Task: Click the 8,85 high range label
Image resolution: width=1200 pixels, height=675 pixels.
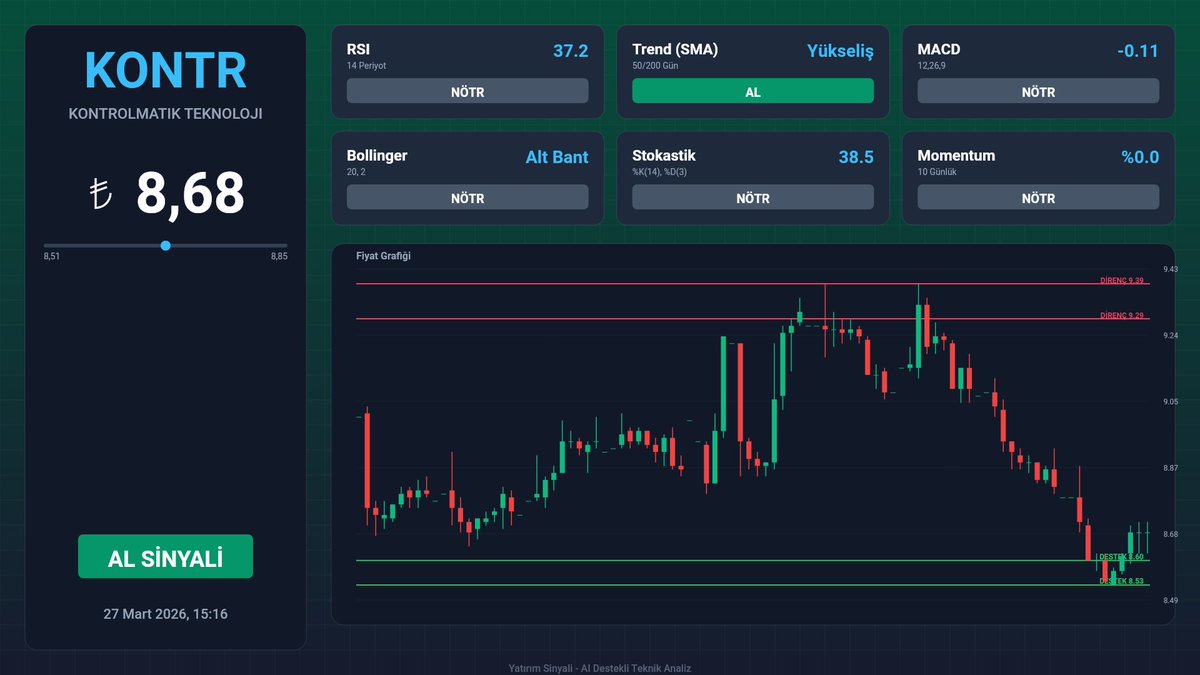Action: pyautogui.click(x=279, y=257)
